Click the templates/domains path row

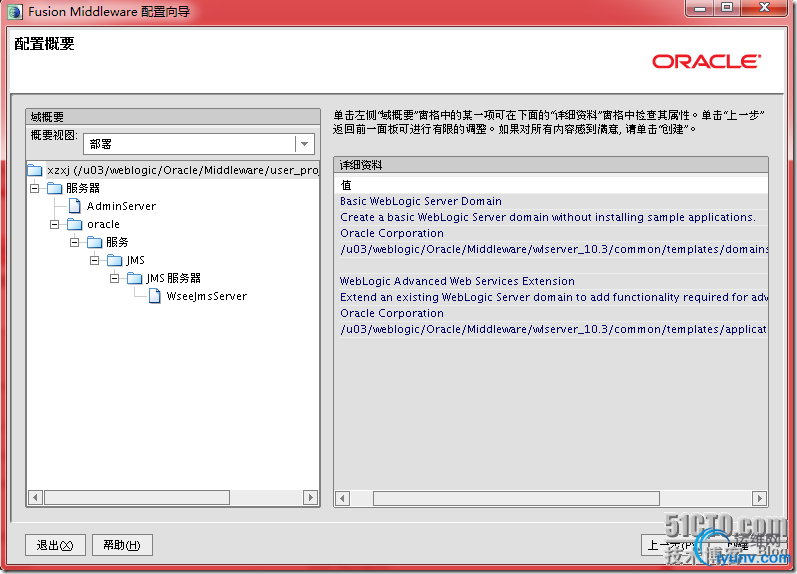tap(551, 249)
